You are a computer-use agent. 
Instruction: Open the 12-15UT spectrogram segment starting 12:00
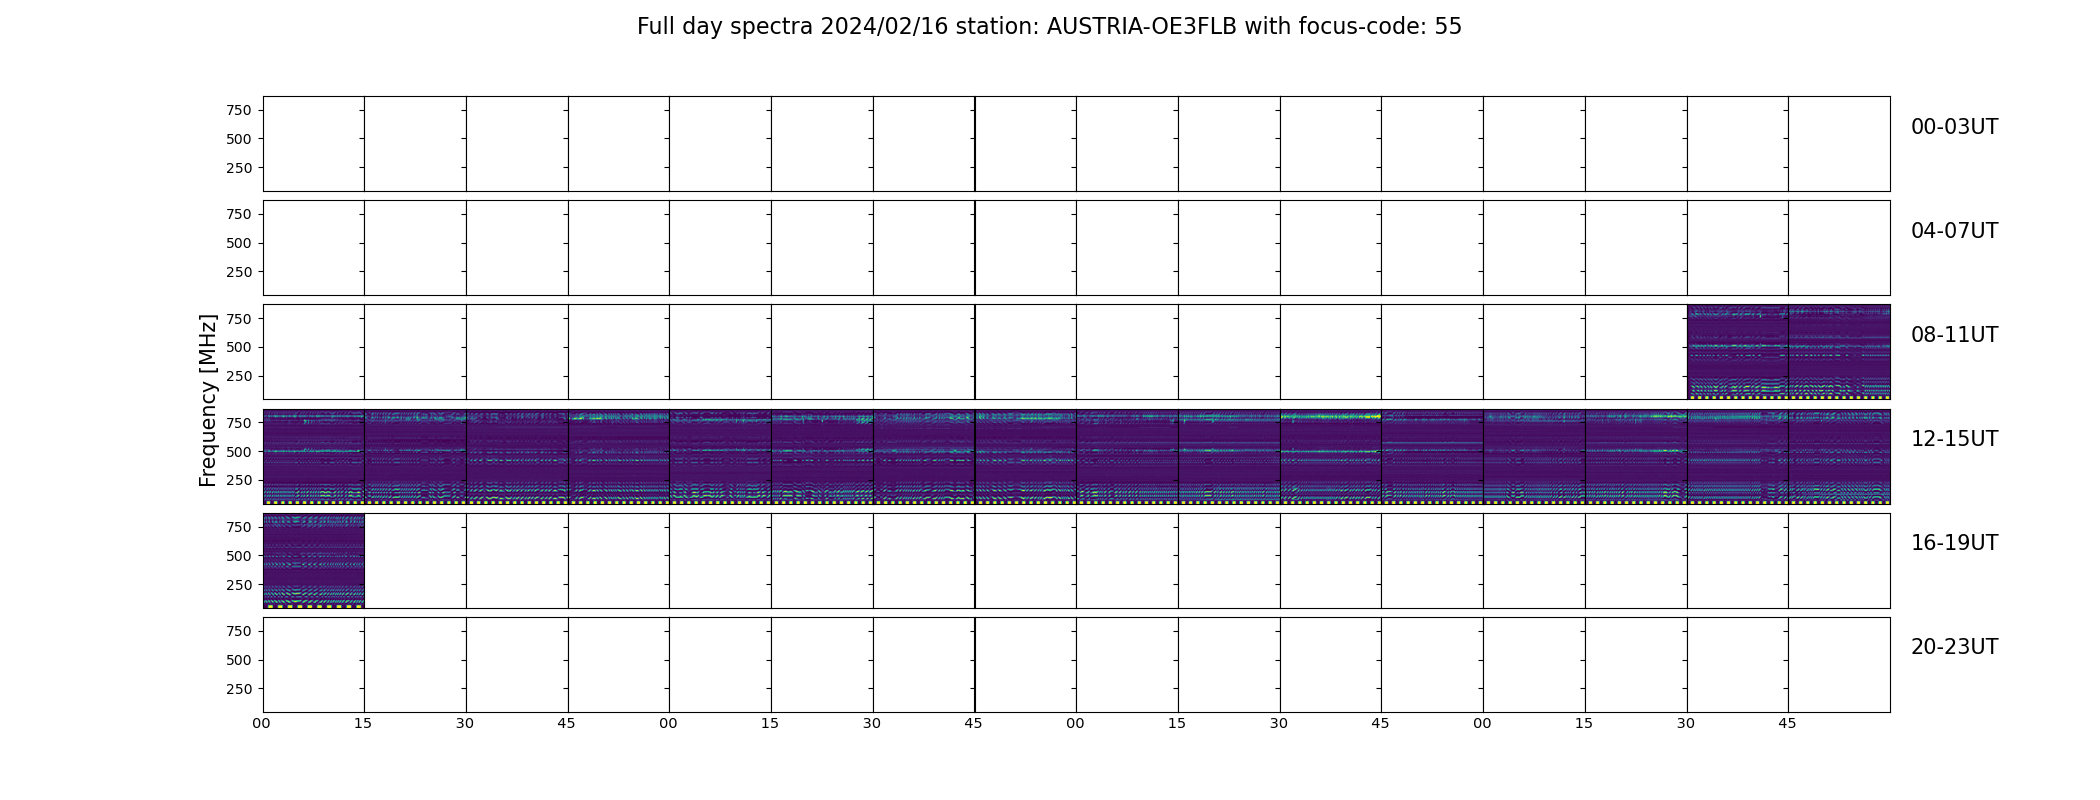tap(314, 457)
